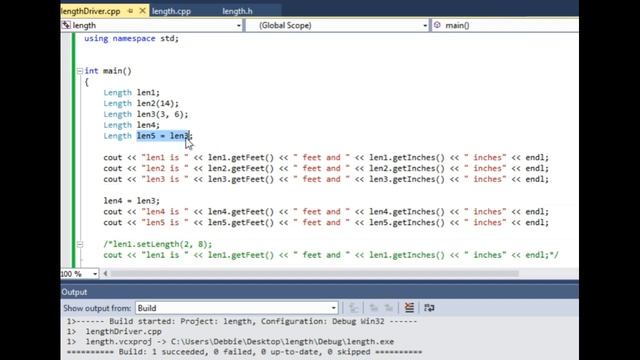
Task: Open the 100 % zoom dropdown
Action: point(95,274)
